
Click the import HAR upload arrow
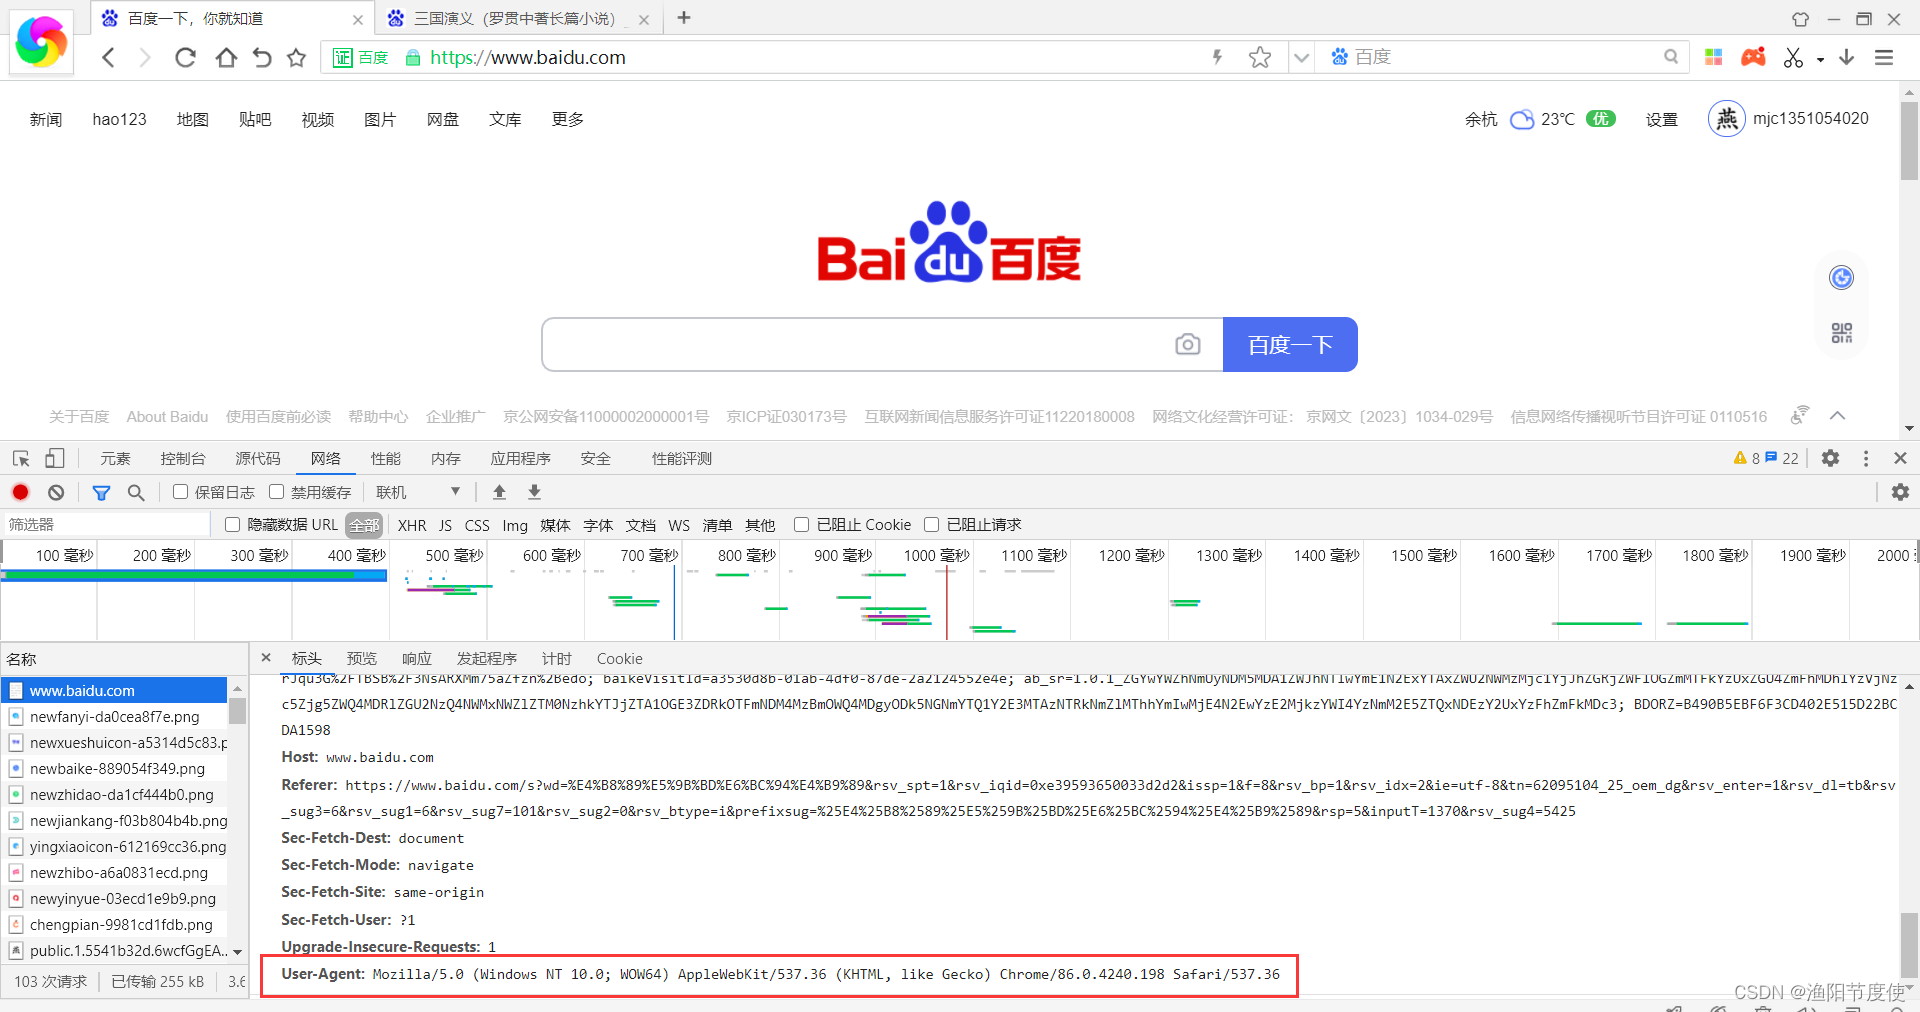pyautogui.click(x=499, y=492)
